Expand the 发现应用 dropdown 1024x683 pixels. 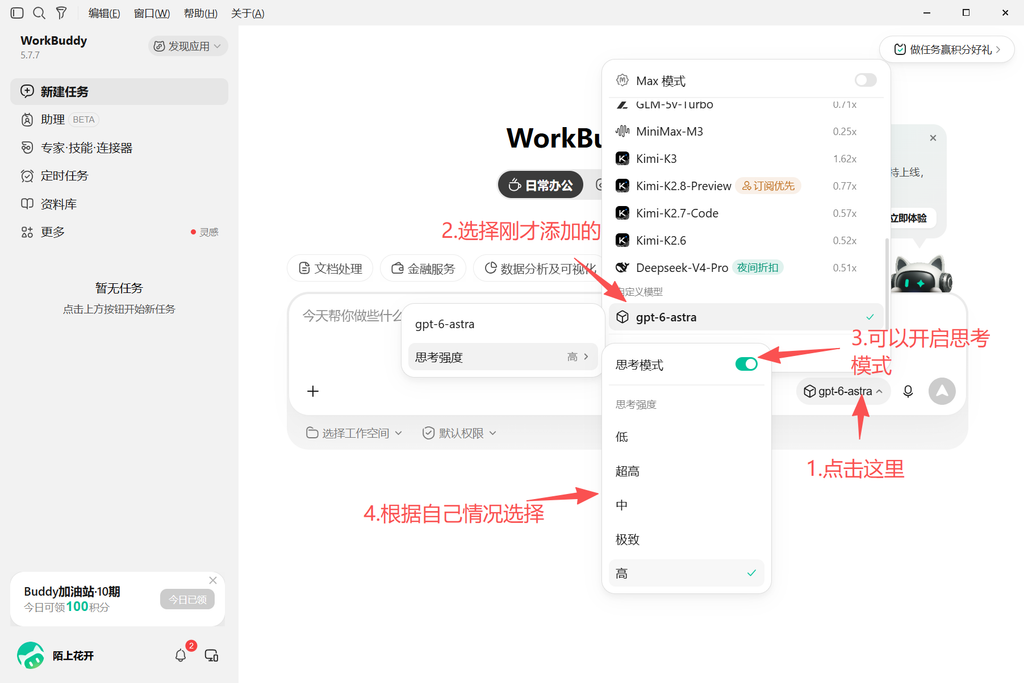[187, 46]
